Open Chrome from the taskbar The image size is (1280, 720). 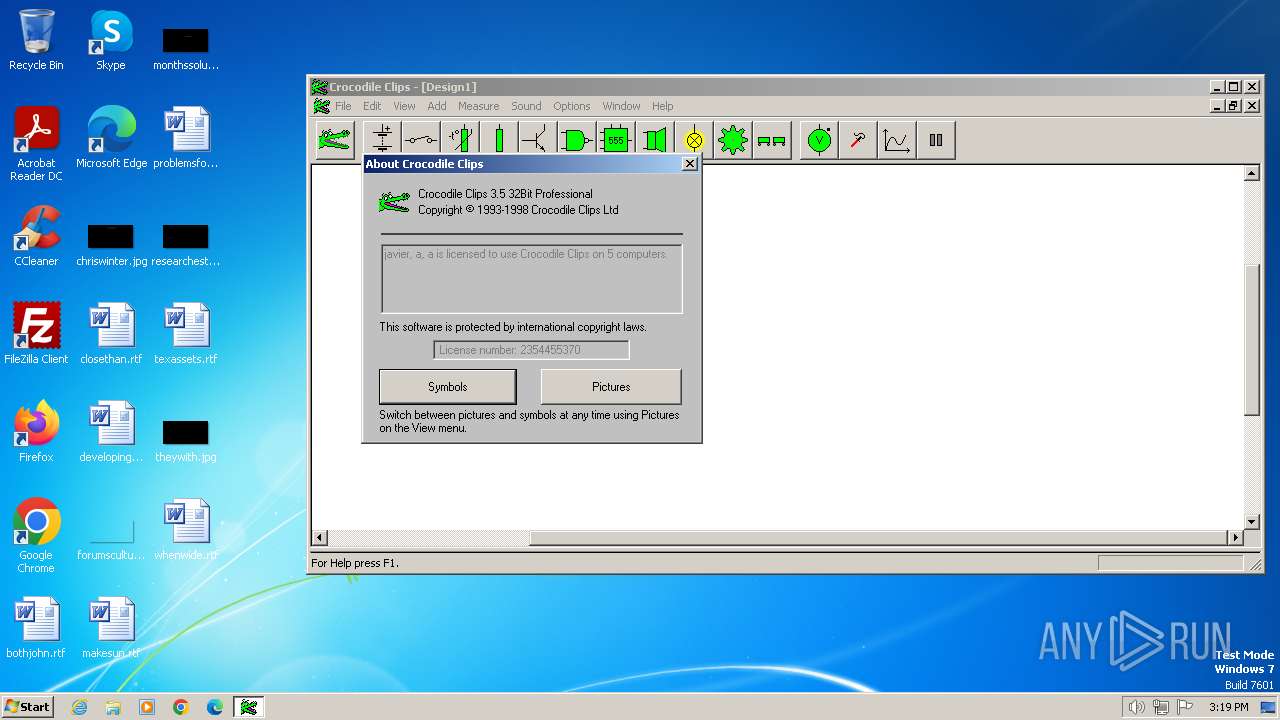tap(181, 707)
